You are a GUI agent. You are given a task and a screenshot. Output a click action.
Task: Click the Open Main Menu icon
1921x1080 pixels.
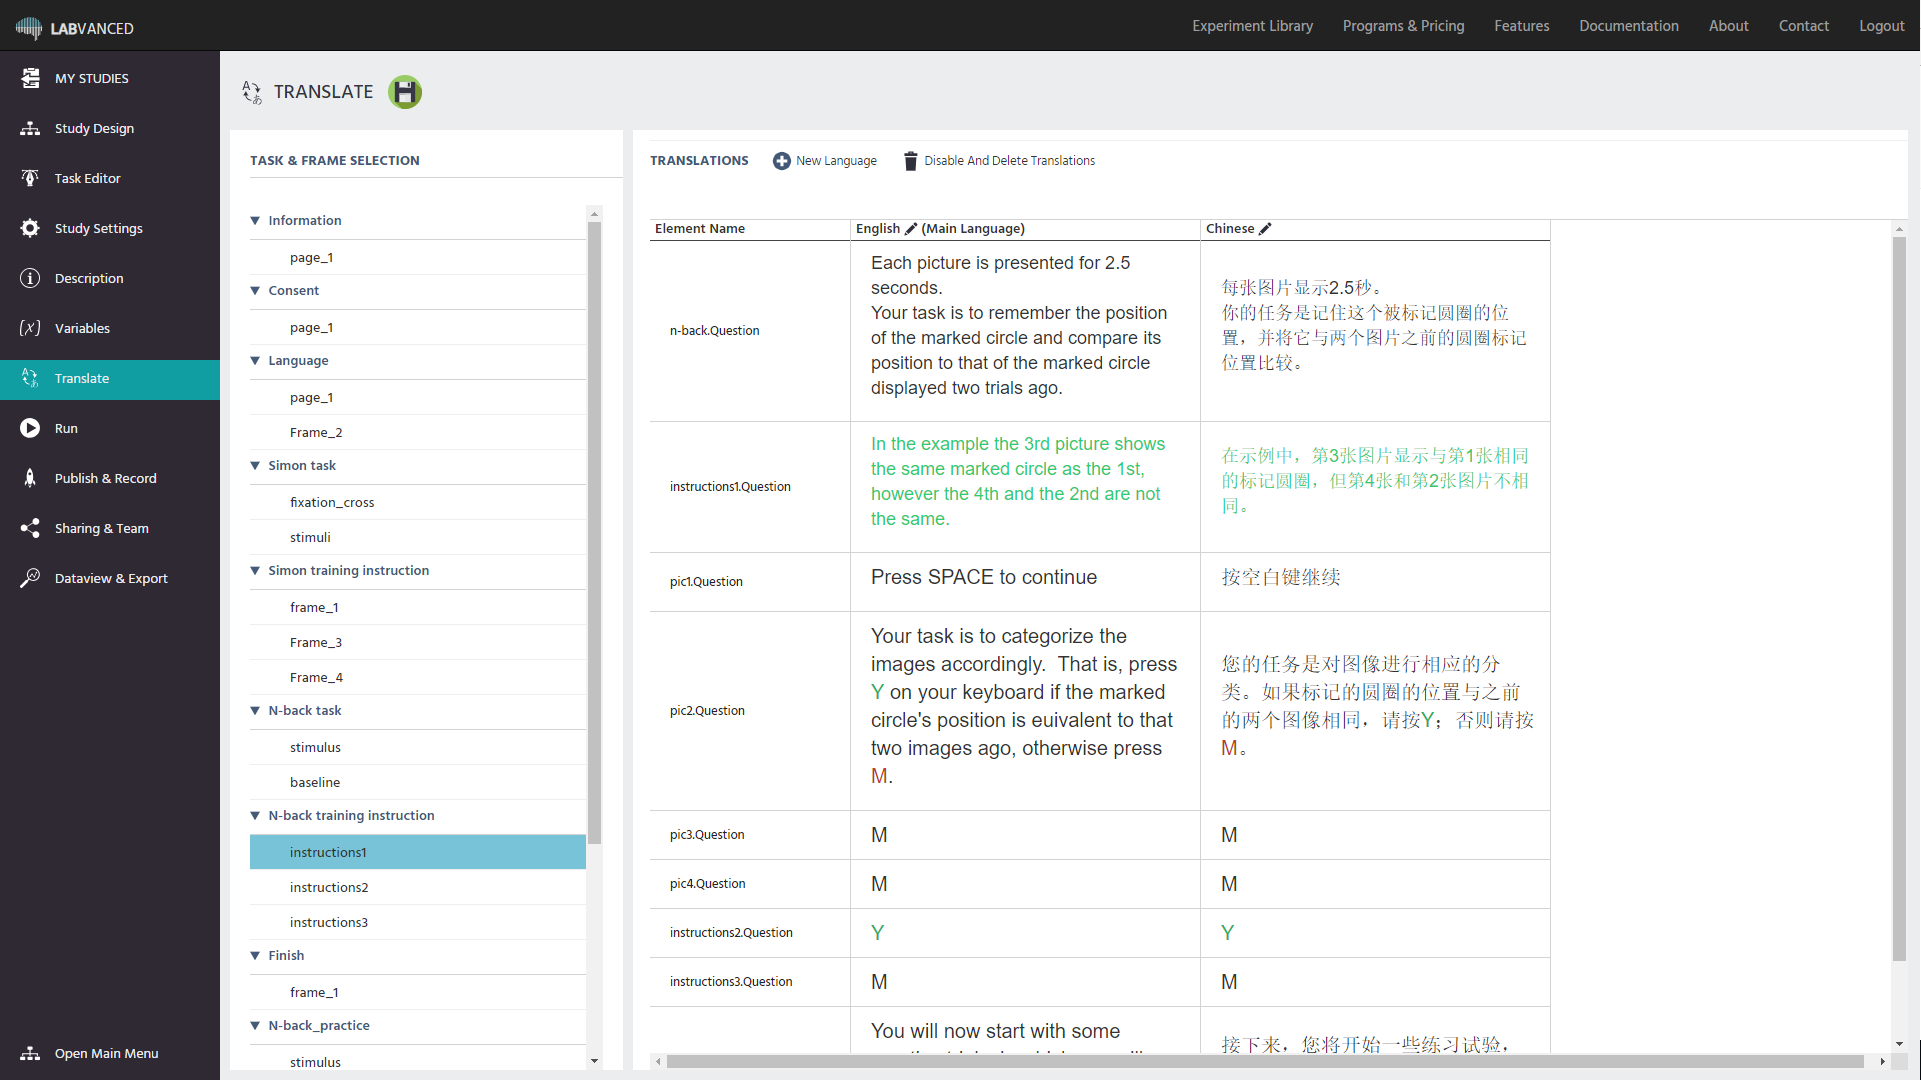tap(30, 1053)
